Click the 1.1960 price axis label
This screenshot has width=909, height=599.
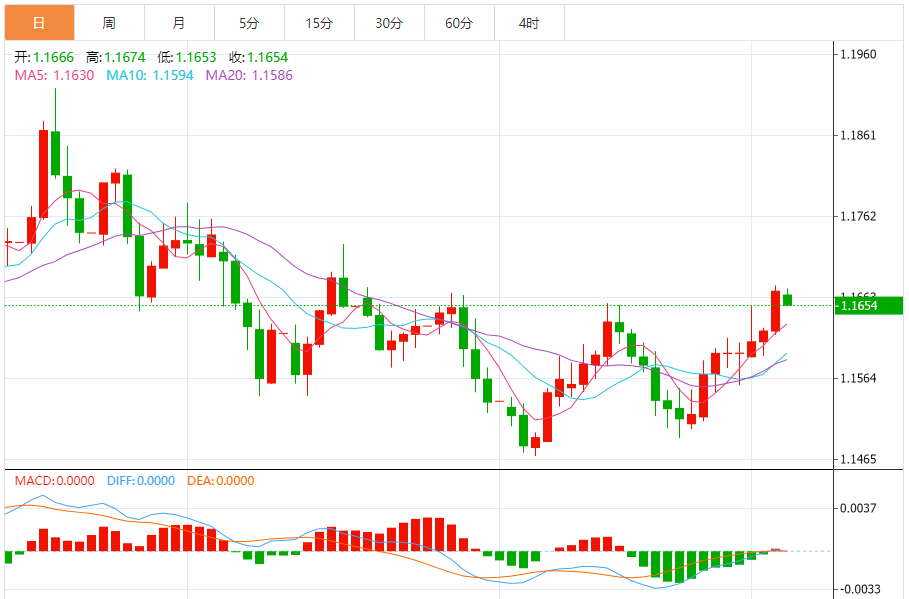coord(858,55)
